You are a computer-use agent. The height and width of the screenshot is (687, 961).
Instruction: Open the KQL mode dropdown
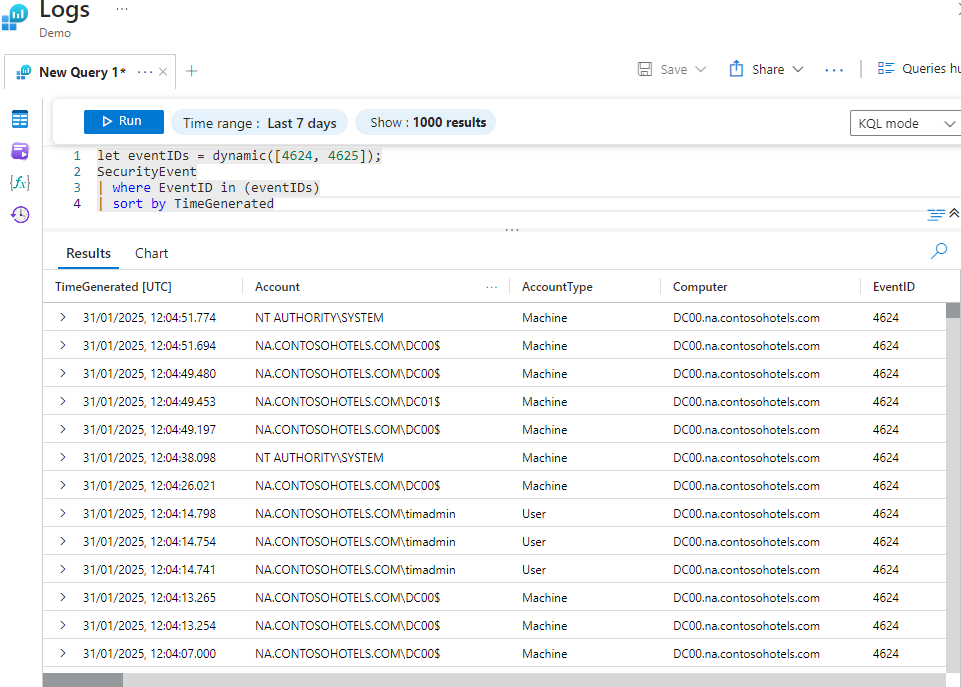click(905, 123)
